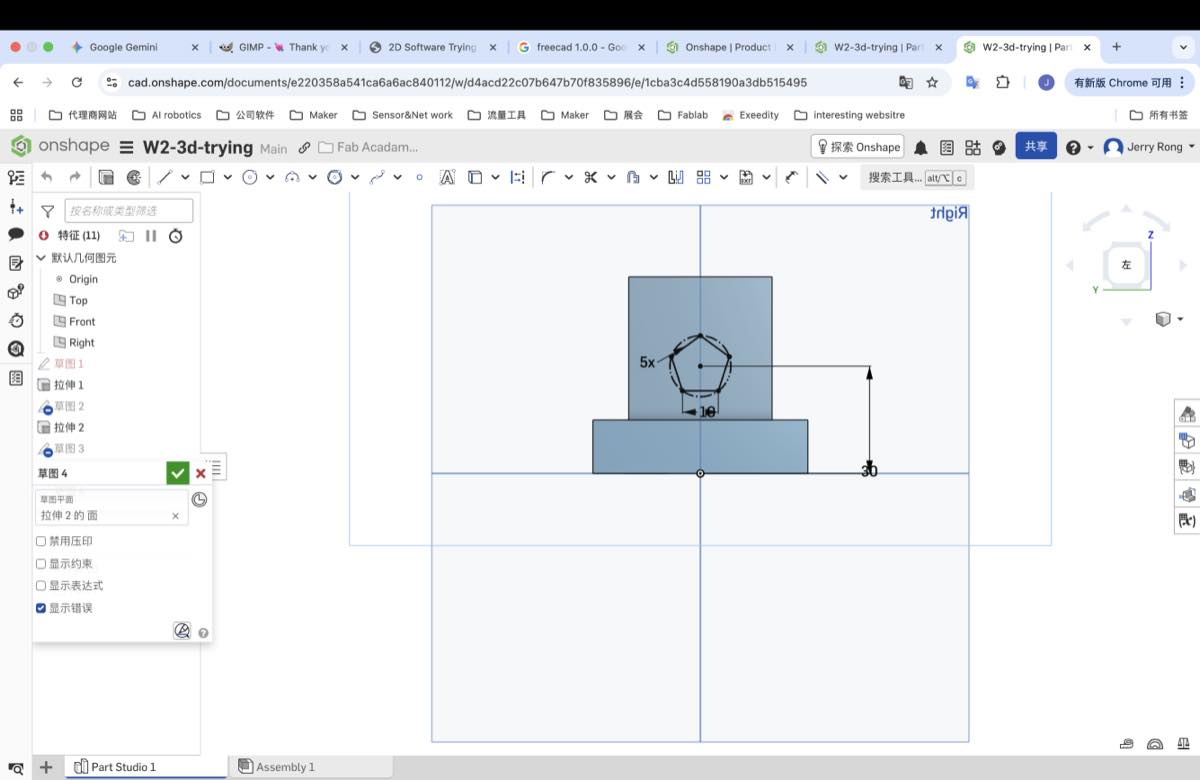Screen dimensions: 1200x780
Task: Switch to 2D Software Trying browser tab
Action: (432, 47)
